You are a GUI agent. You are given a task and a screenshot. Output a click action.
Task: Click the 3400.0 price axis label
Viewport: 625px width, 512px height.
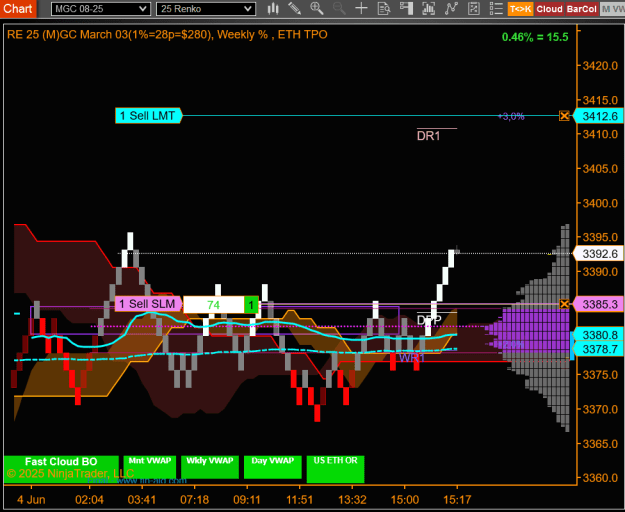[x=600, y=203]
